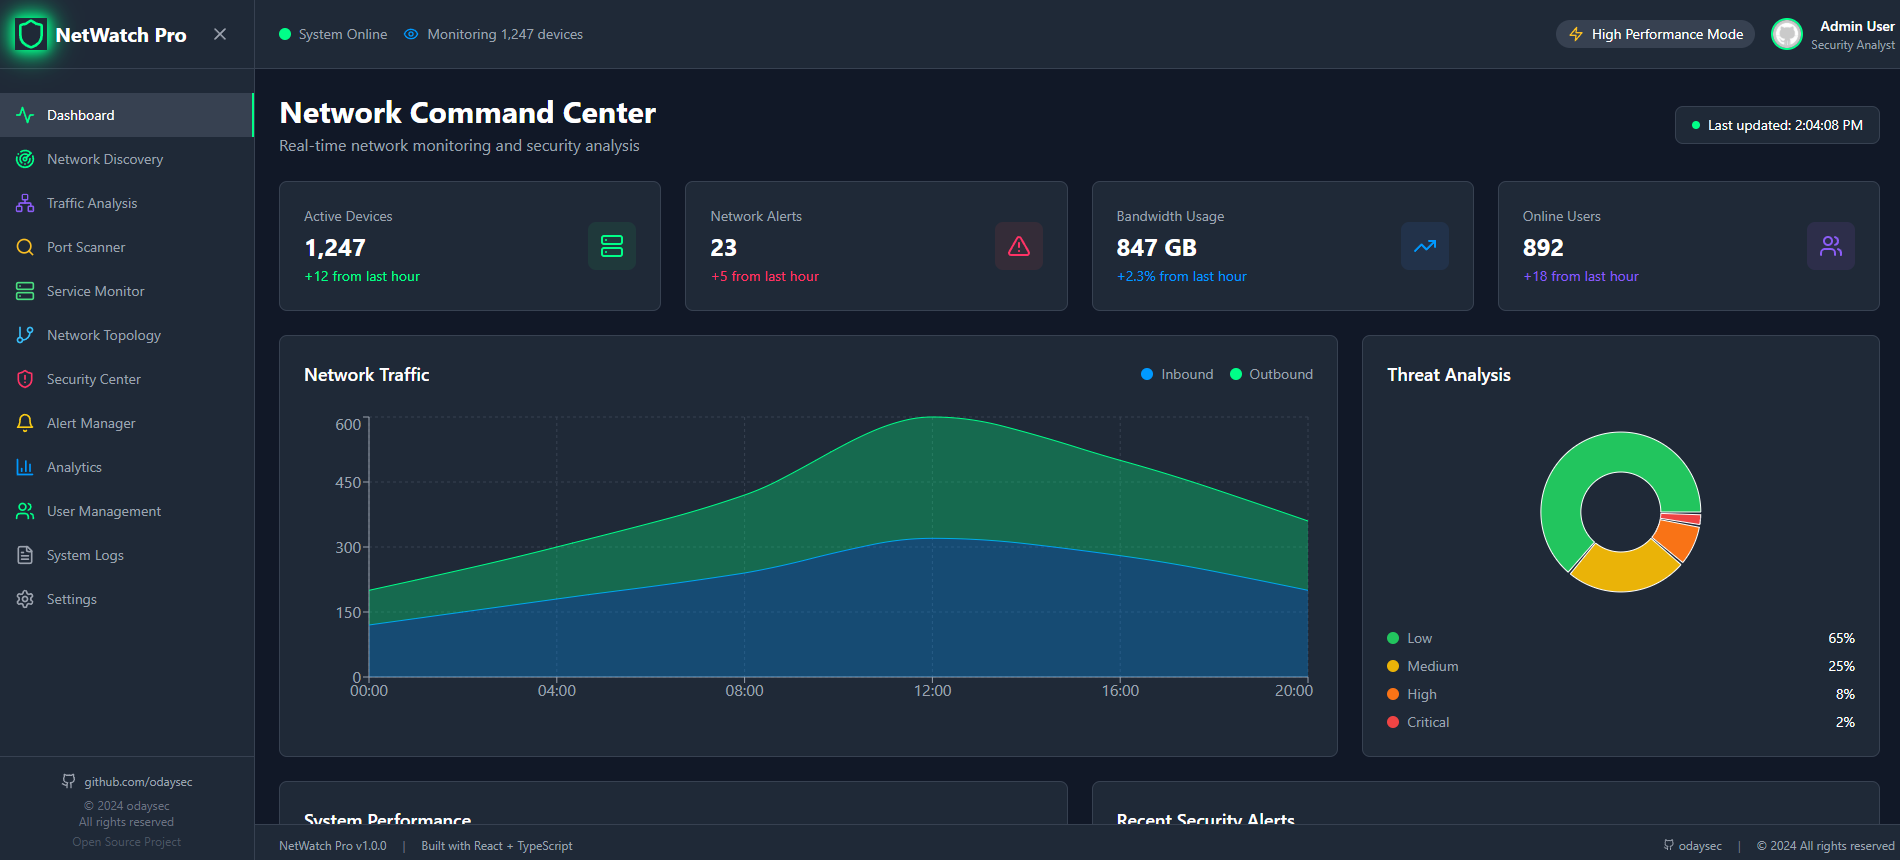The height and width of the screenshot is (860, 1900).
Task: Toggle the Inbound legend item
Action: tap(1177, 374)
